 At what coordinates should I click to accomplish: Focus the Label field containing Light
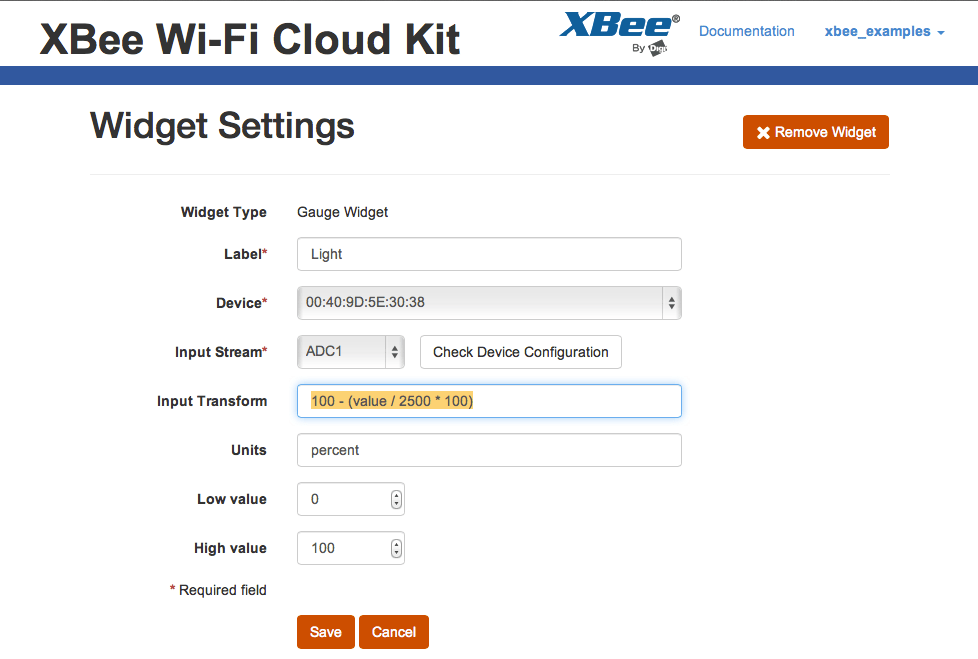click(489, 254)
